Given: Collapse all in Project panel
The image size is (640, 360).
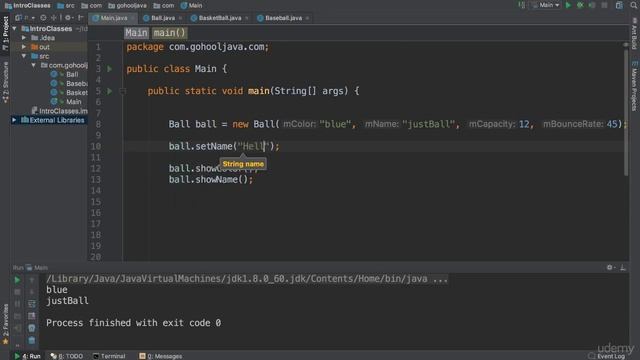Looking at the screenshot, I should coord(53,18).
